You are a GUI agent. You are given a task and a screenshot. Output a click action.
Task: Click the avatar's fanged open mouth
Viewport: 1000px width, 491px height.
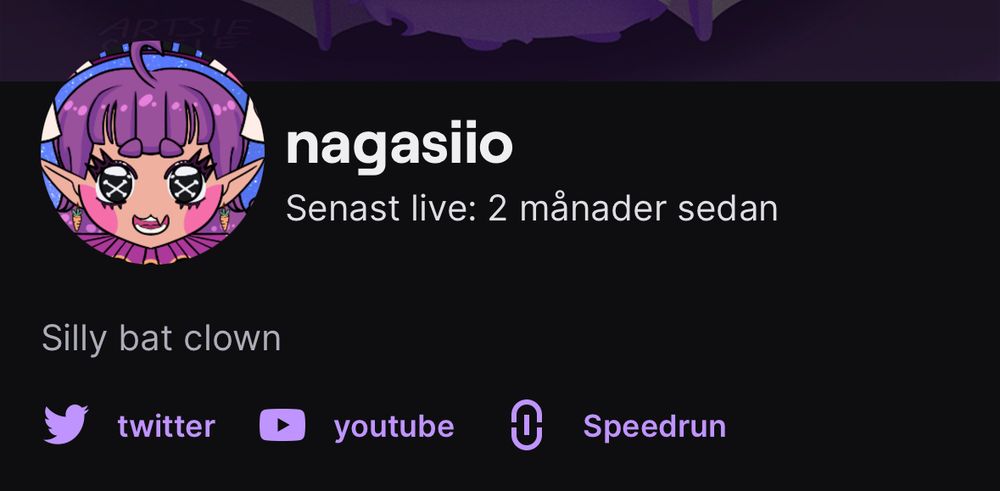point(149,224)
